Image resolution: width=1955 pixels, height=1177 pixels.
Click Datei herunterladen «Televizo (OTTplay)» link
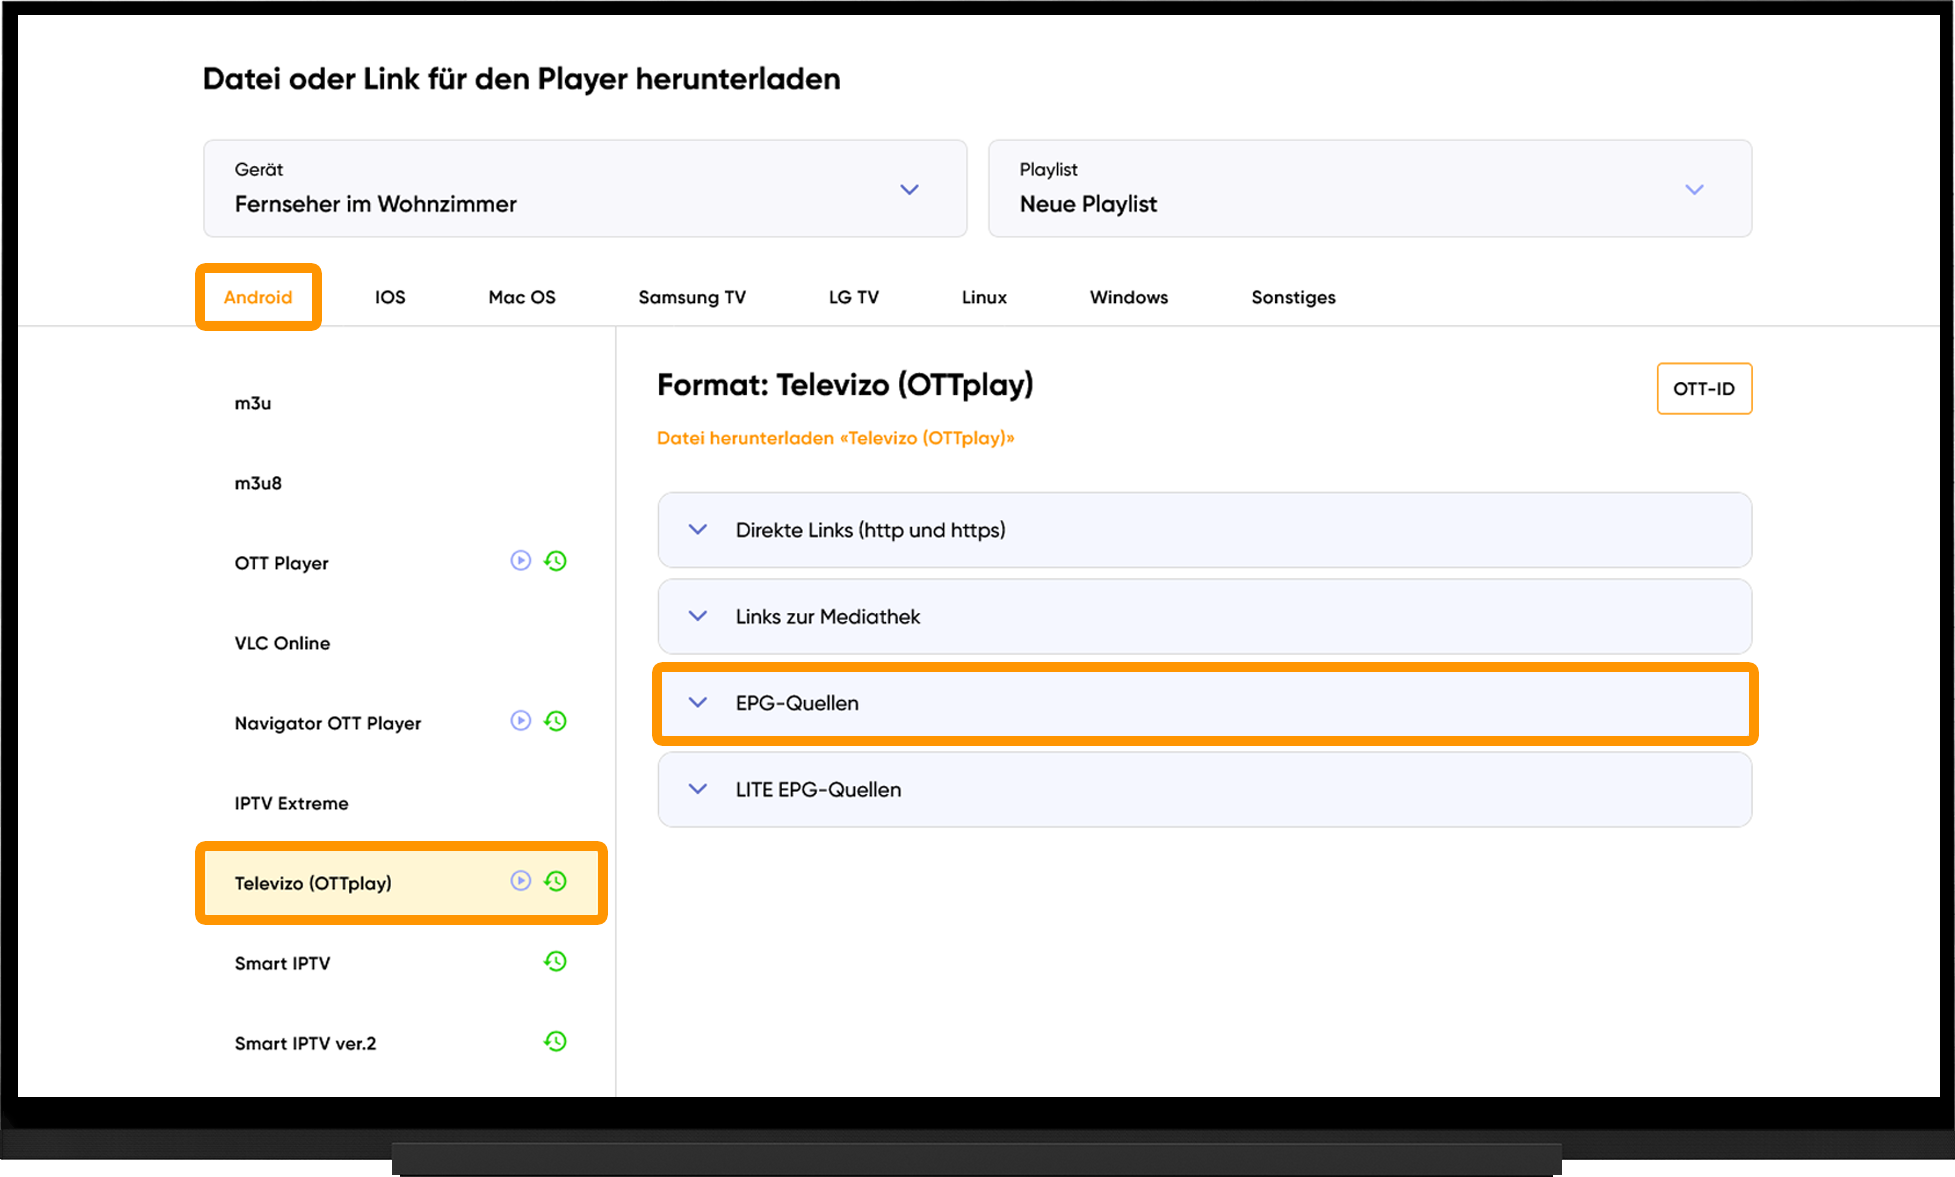[835, 438]
